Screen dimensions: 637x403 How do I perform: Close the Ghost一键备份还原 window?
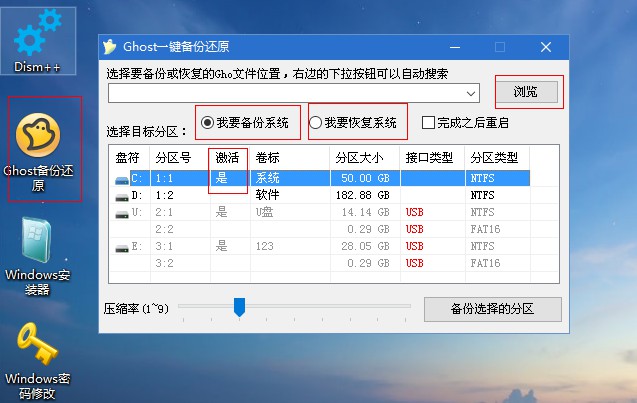click(x=546, y=47)
